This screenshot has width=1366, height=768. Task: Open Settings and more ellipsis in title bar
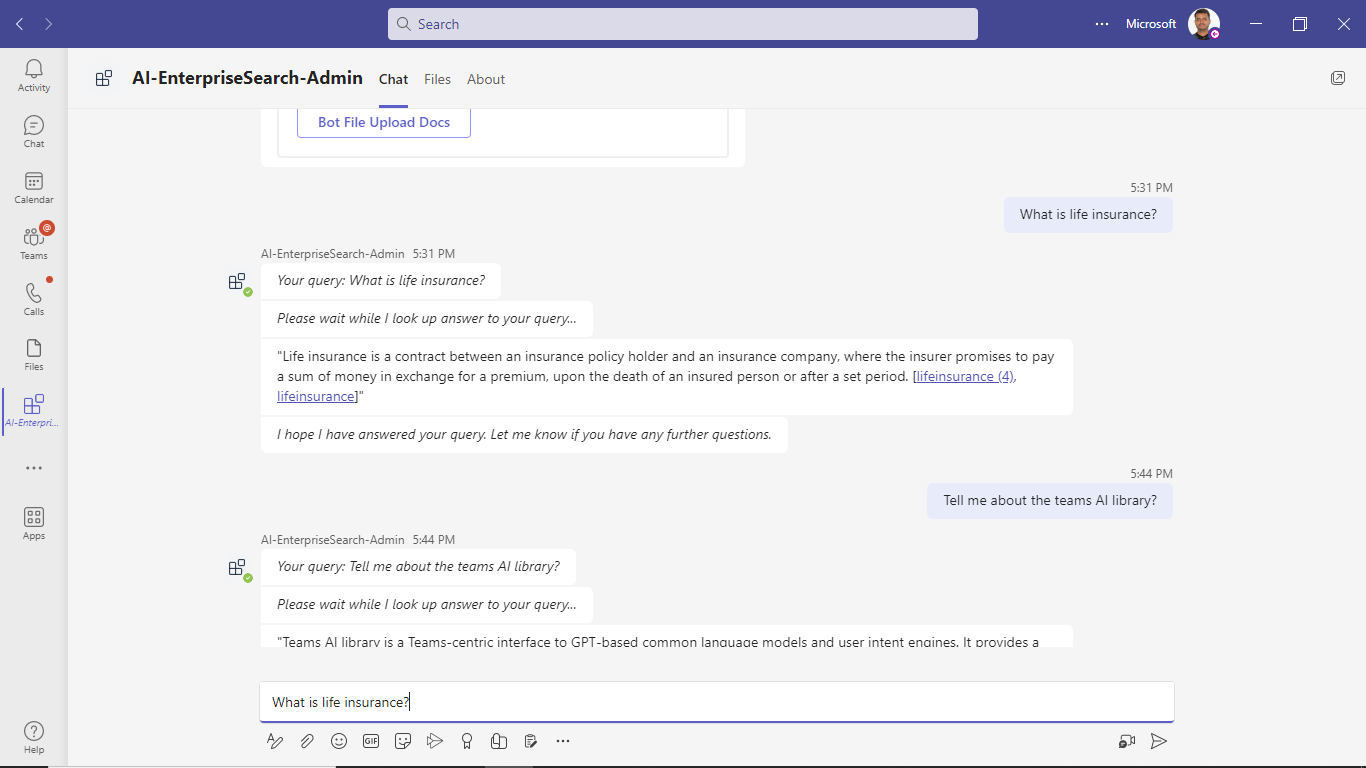[1102, 24]
